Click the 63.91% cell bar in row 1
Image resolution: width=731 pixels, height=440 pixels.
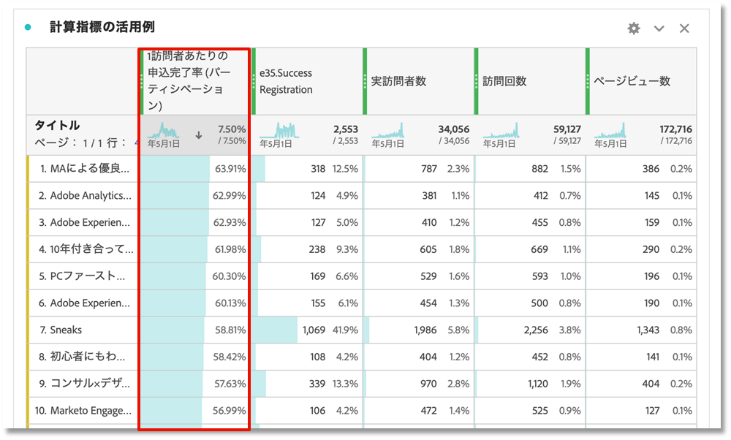(194, 169)
